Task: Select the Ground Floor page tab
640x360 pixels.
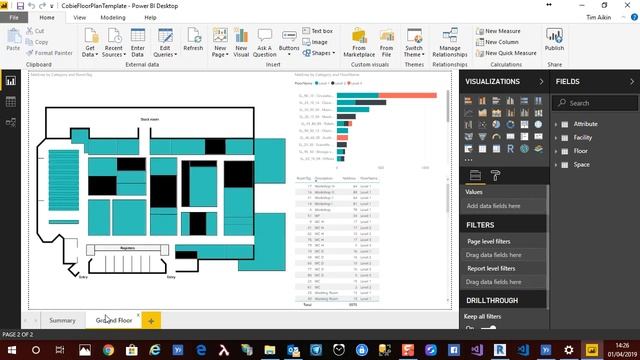Action: pos(113,320)
